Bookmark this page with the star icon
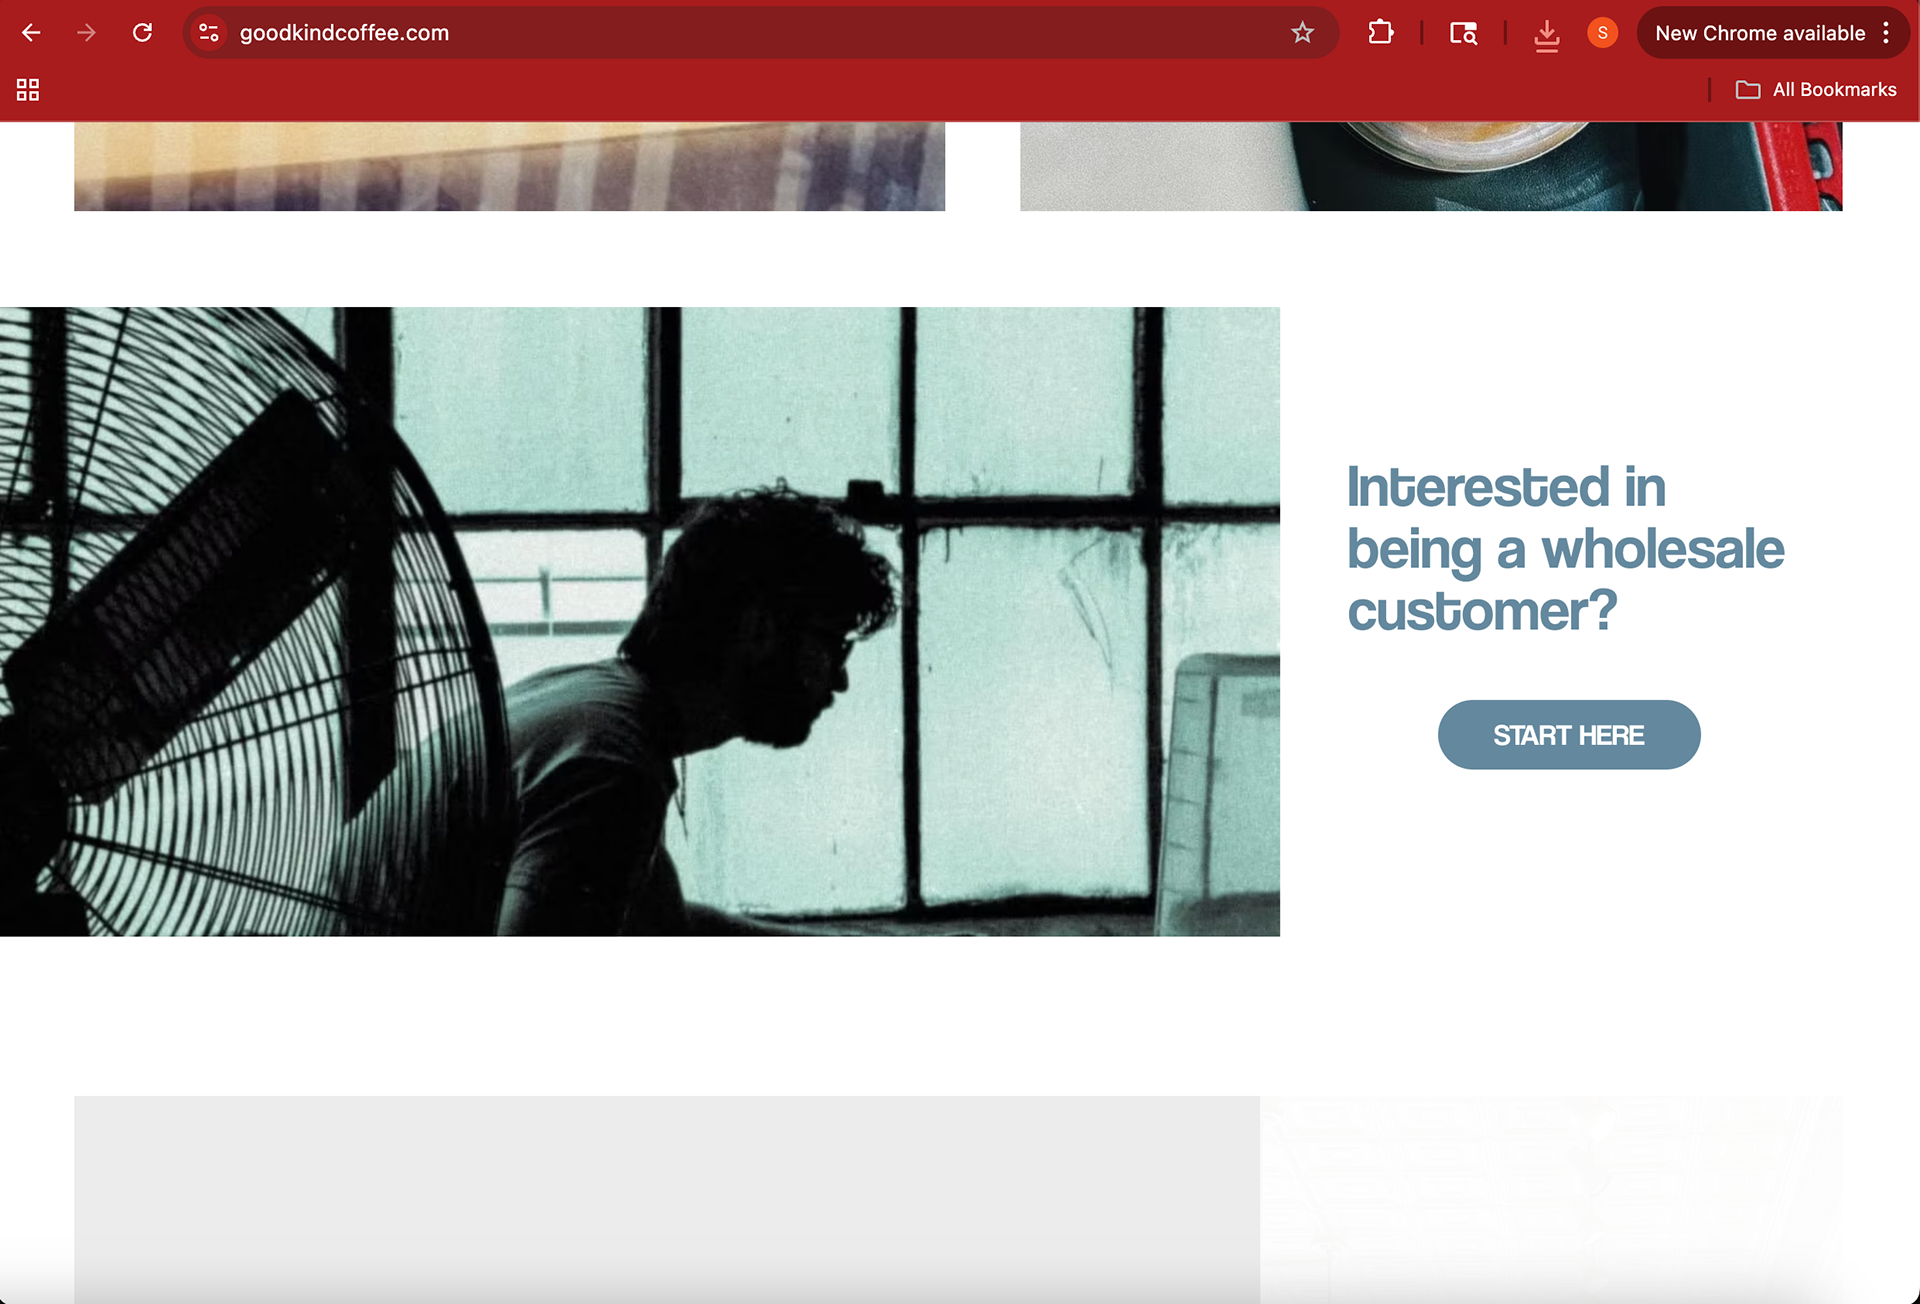 tap(1302, 33)
